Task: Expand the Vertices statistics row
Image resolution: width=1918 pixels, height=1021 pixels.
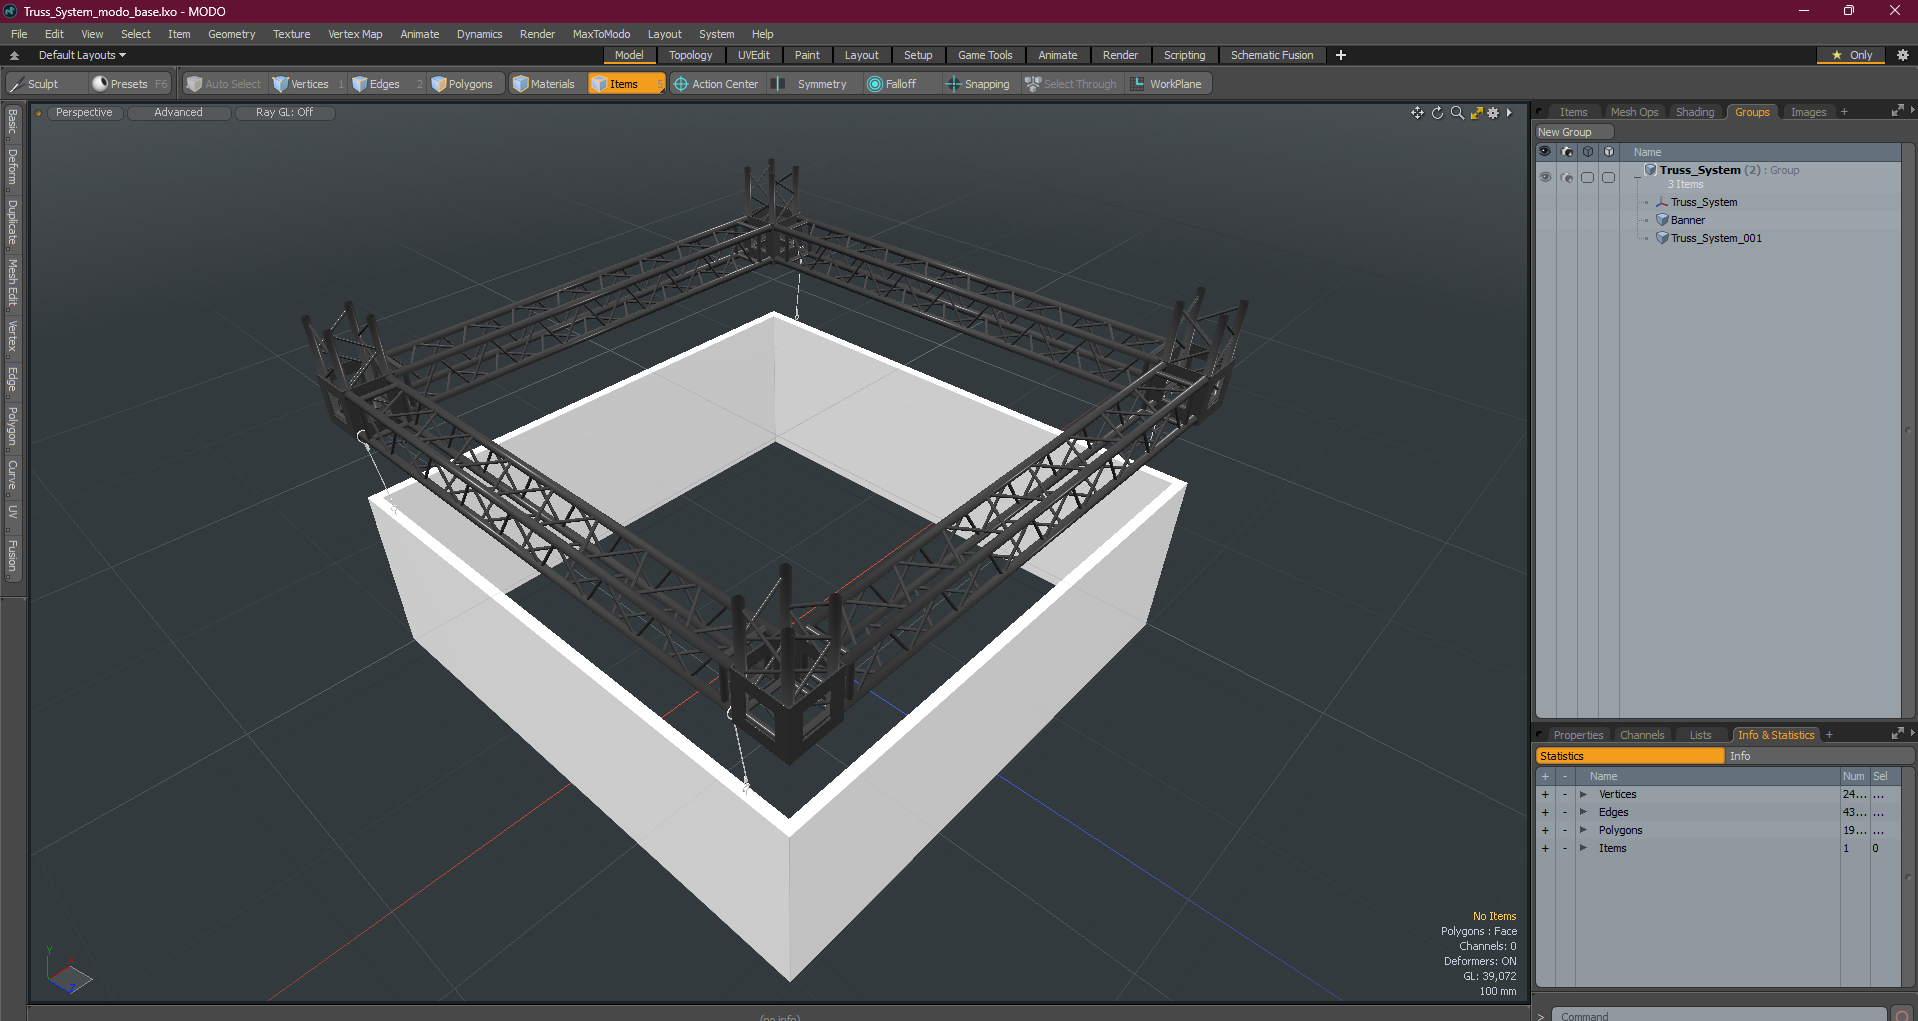Action: tap(1583, 794)
